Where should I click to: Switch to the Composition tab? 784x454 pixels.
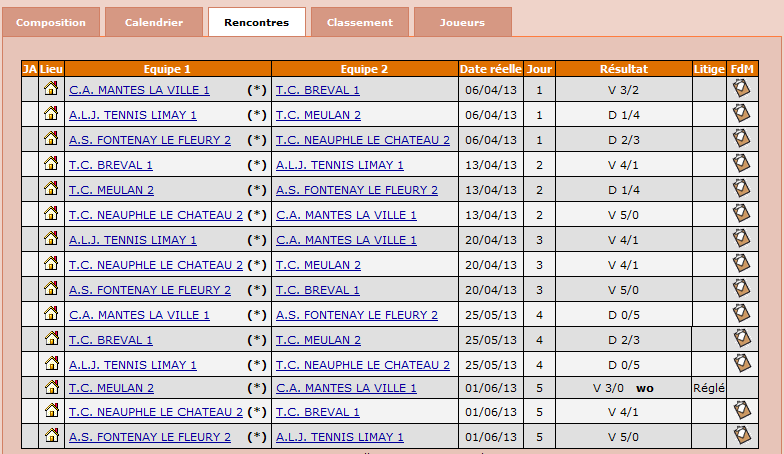coord(51,22)
